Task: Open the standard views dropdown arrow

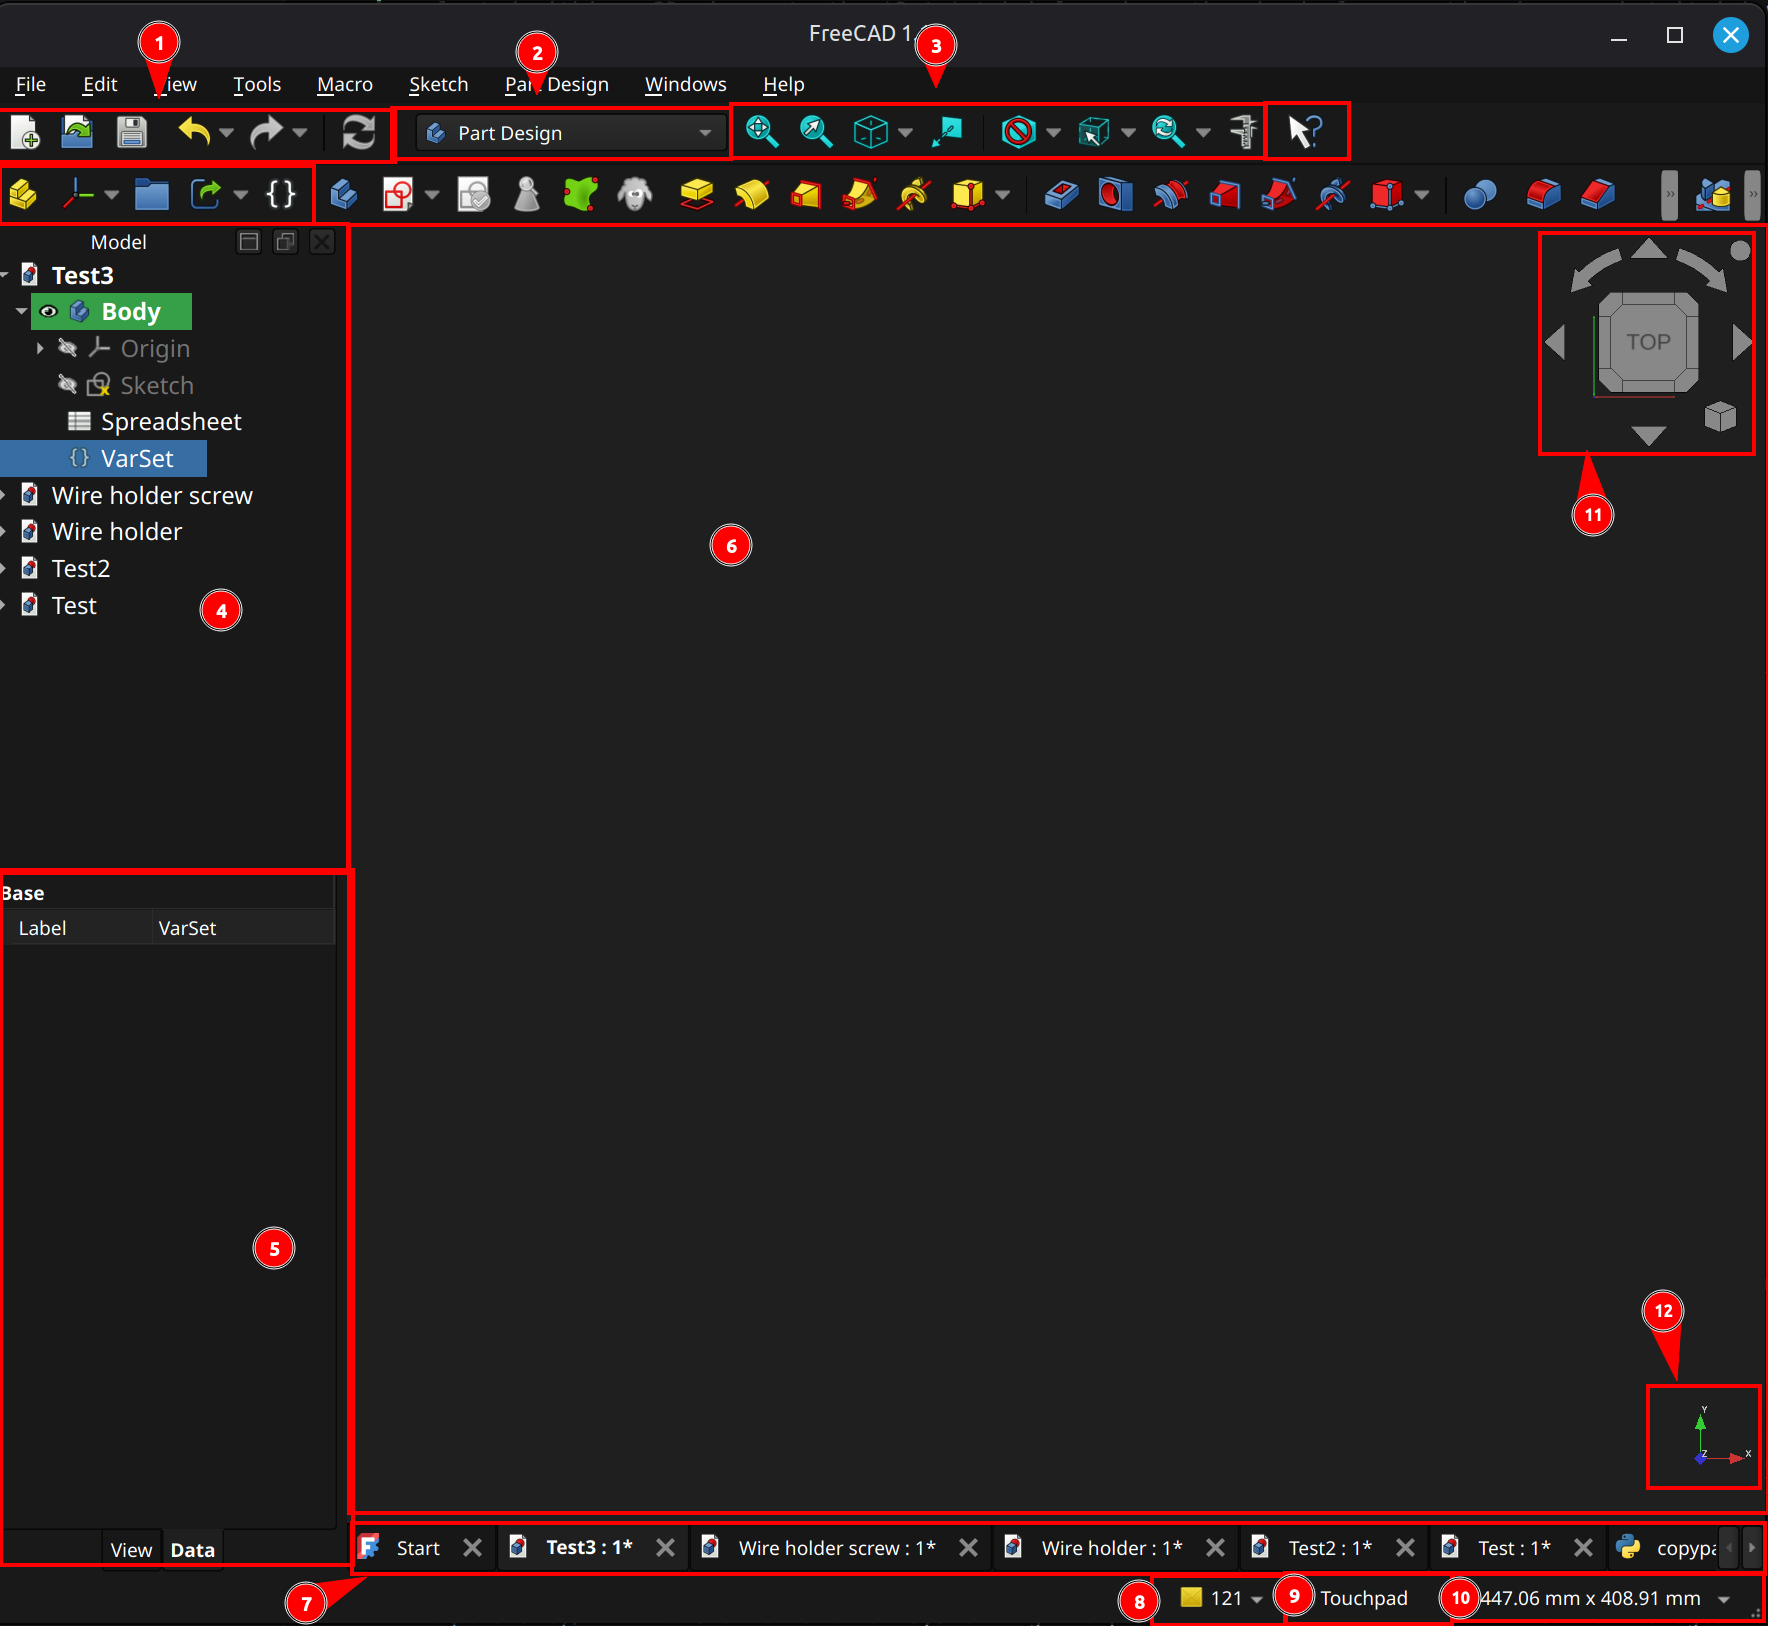Action: pos(905,133)
